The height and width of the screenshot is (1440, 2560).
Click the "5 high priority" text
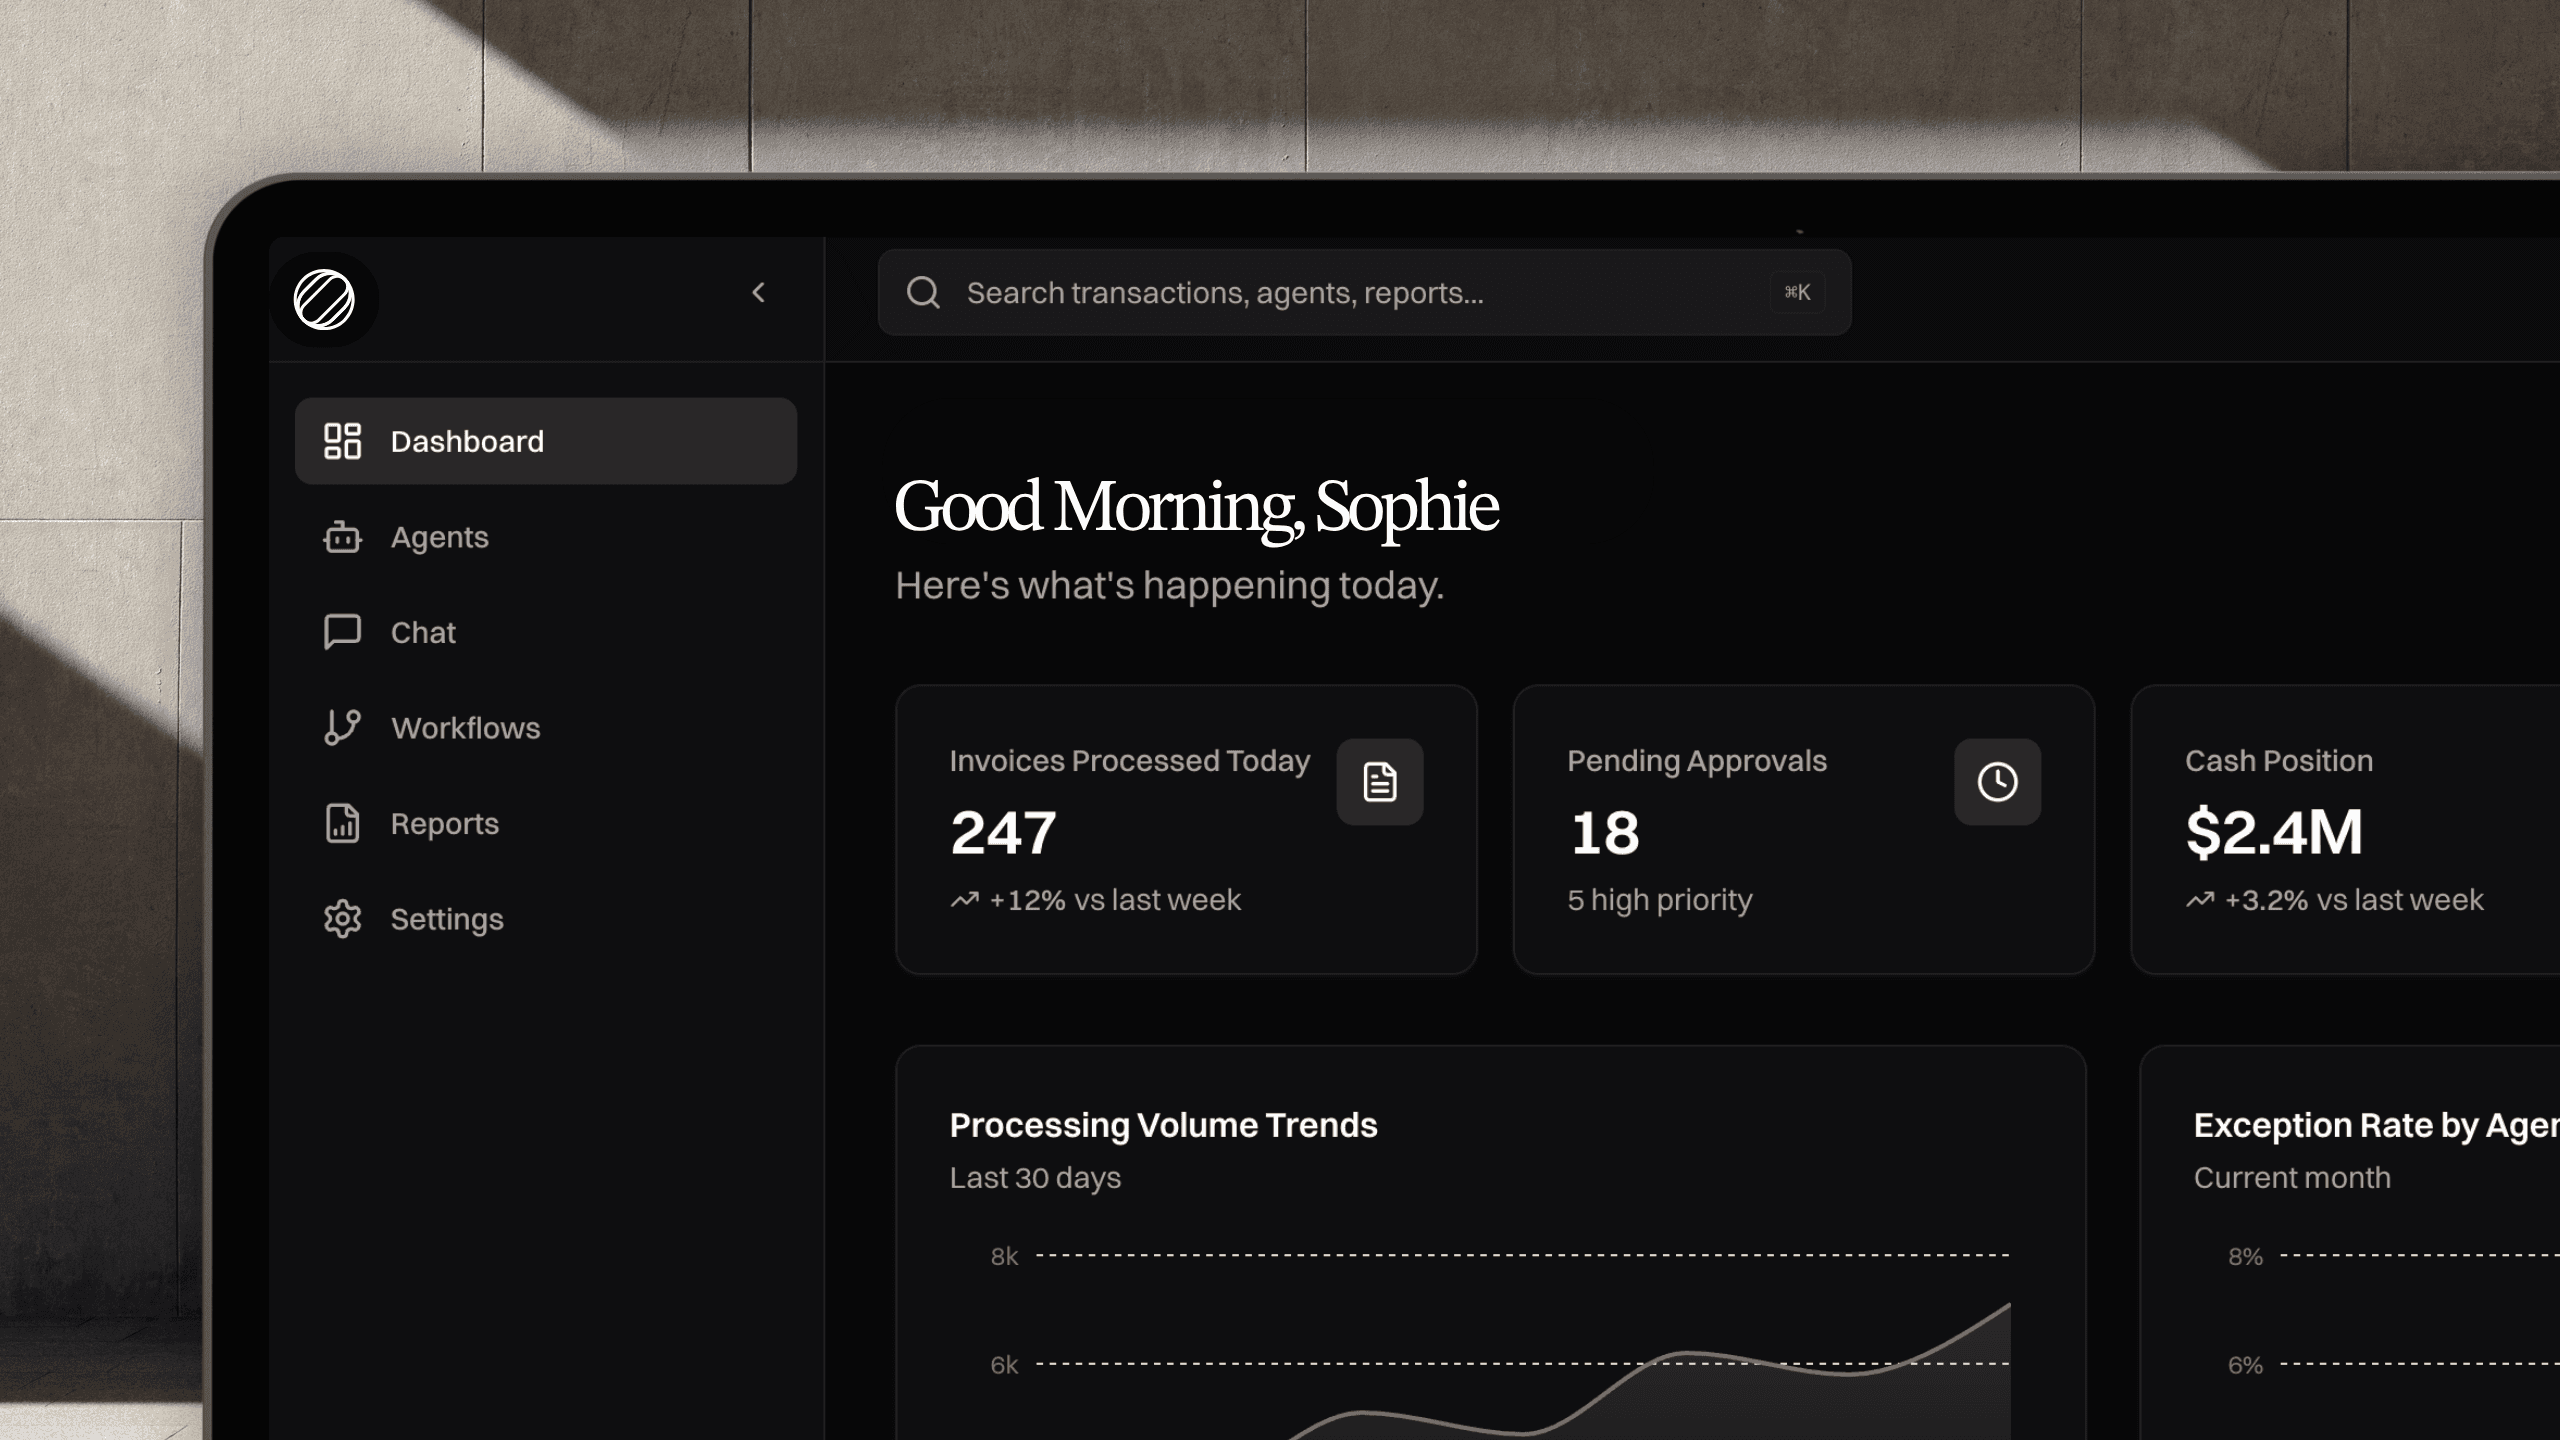click(1660, 900)
